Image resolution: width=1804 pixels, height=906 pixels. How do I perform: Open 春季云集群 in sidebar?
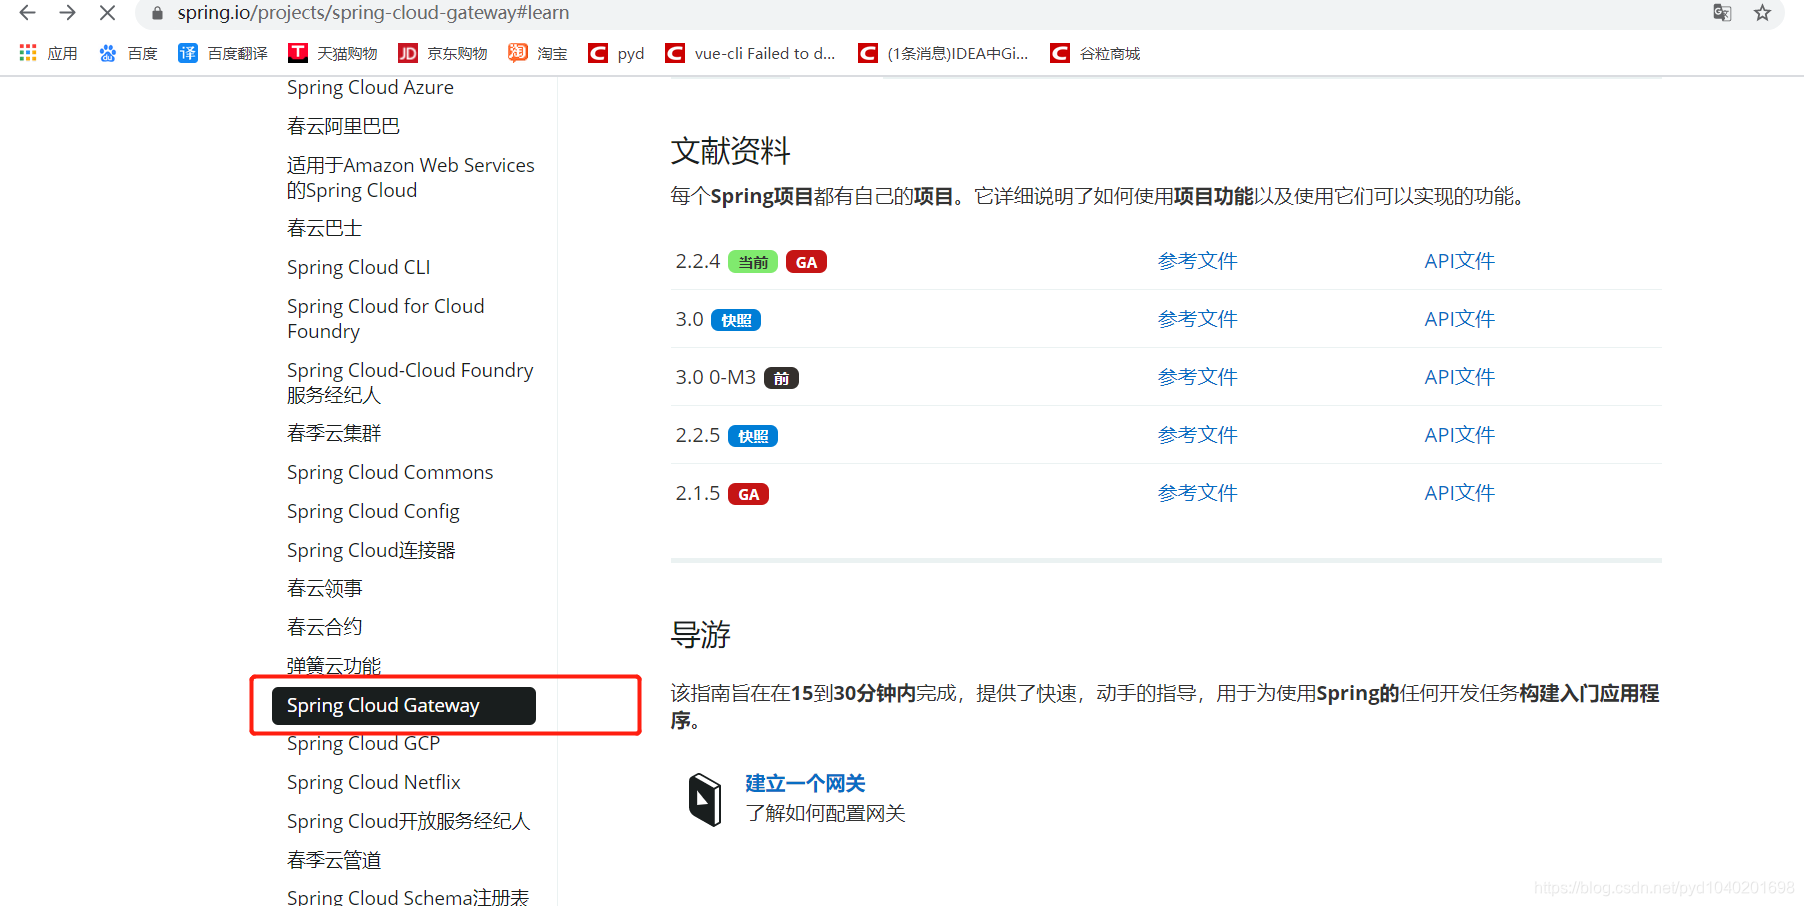(x=334, y=433)
